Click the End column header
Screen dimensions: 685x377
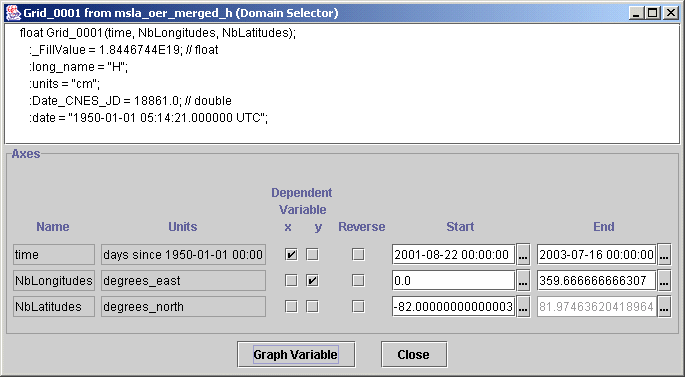(x=604, y=227)
